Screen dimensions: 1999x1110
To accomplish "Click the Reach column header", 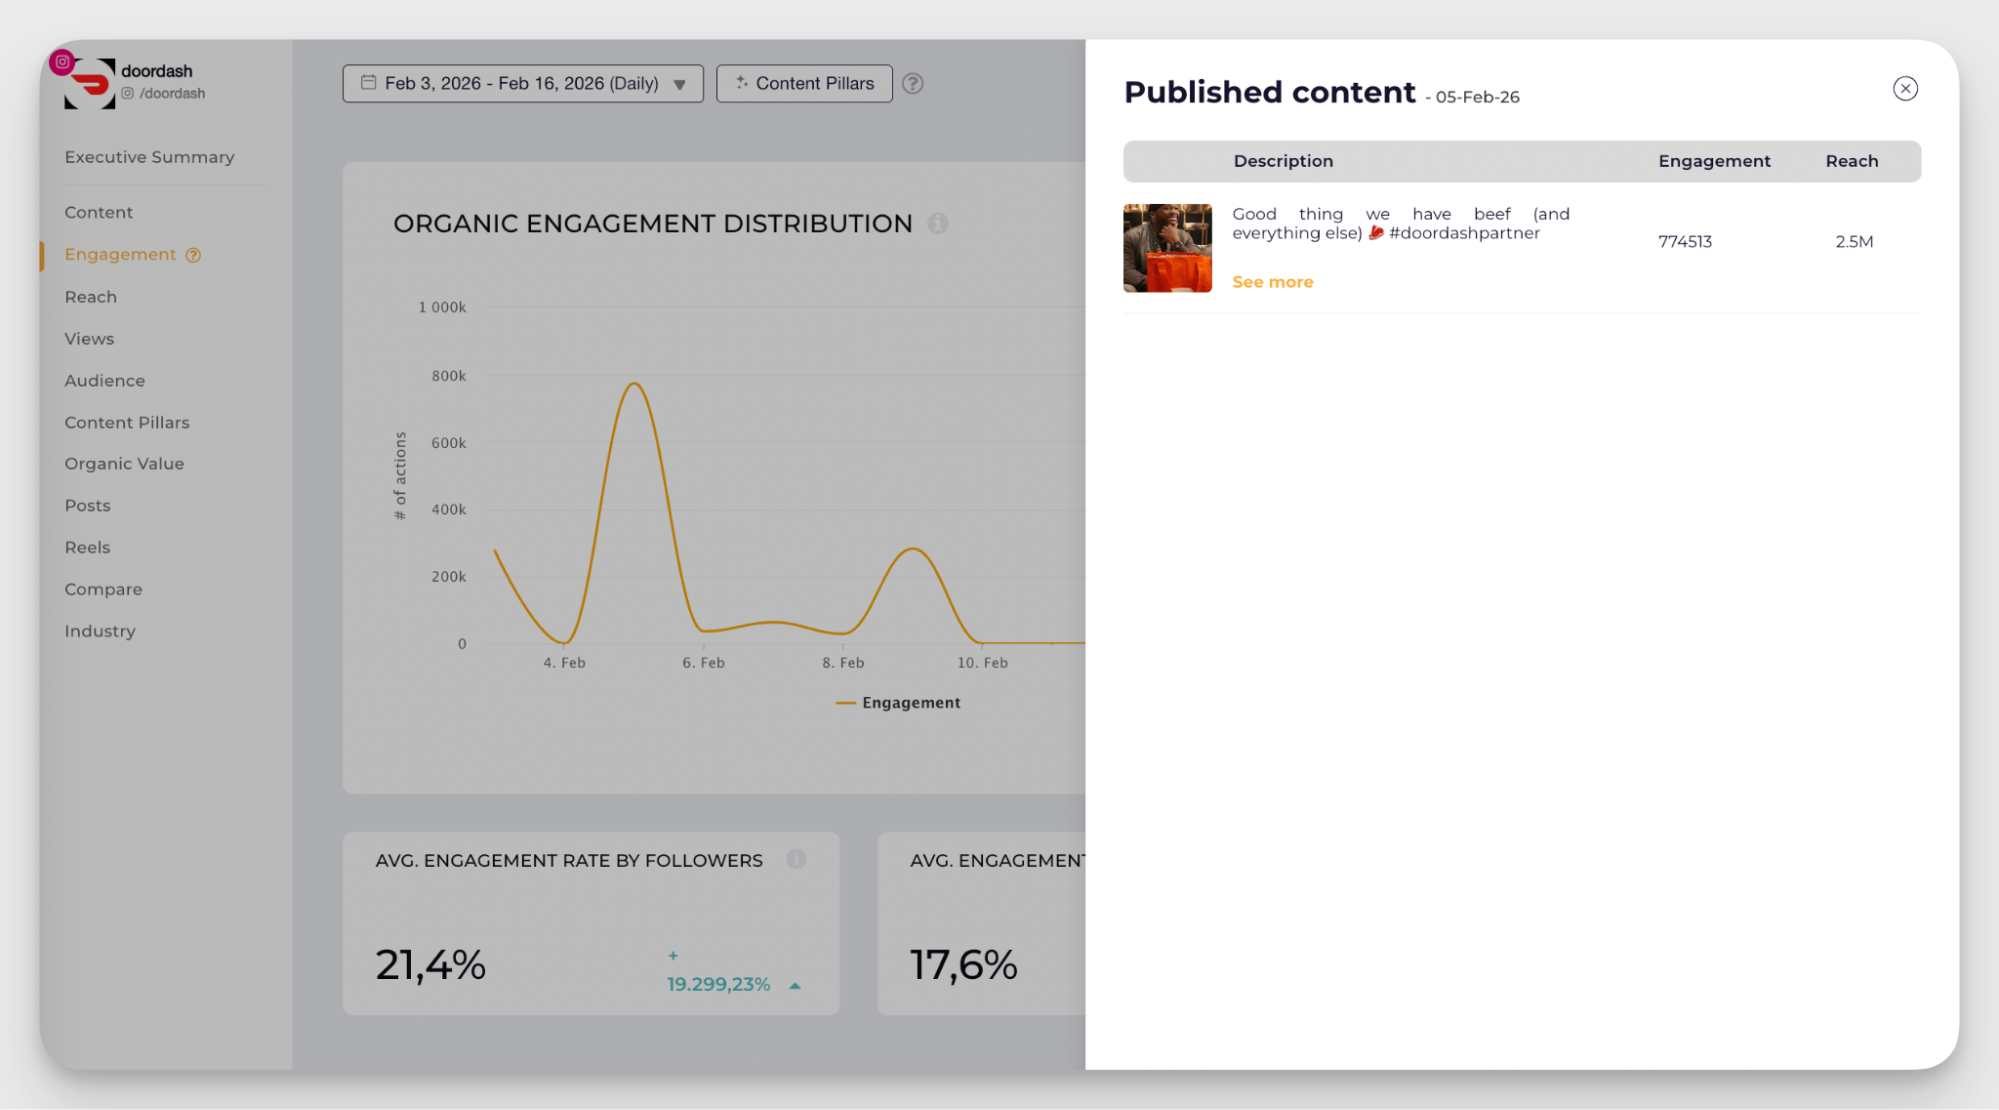I will (1851, 161).
